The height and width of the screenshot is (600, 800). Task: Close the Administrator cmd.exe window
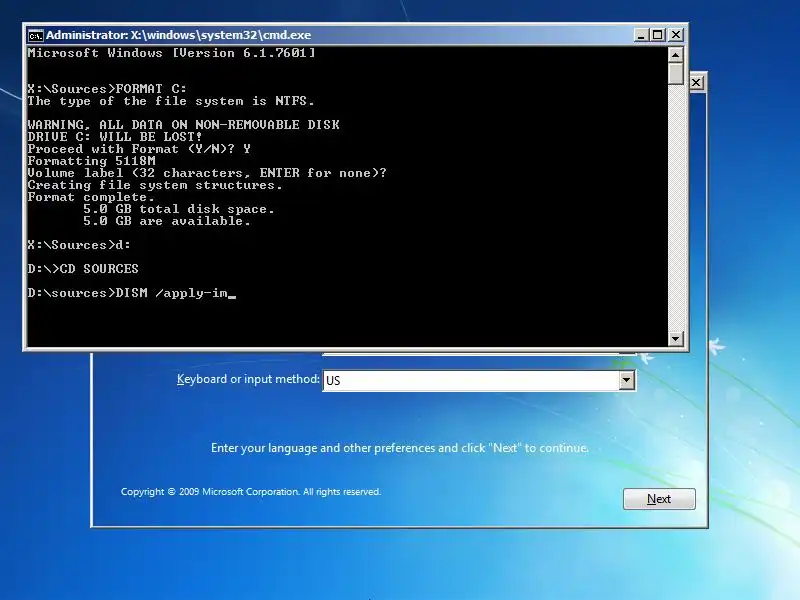tap(676, 35)
